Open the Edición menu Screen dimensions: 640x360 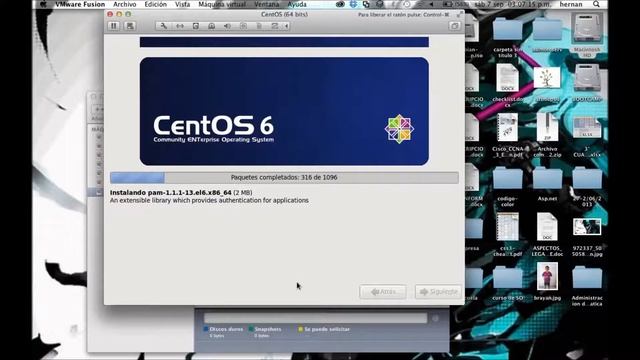coord(156,4)
